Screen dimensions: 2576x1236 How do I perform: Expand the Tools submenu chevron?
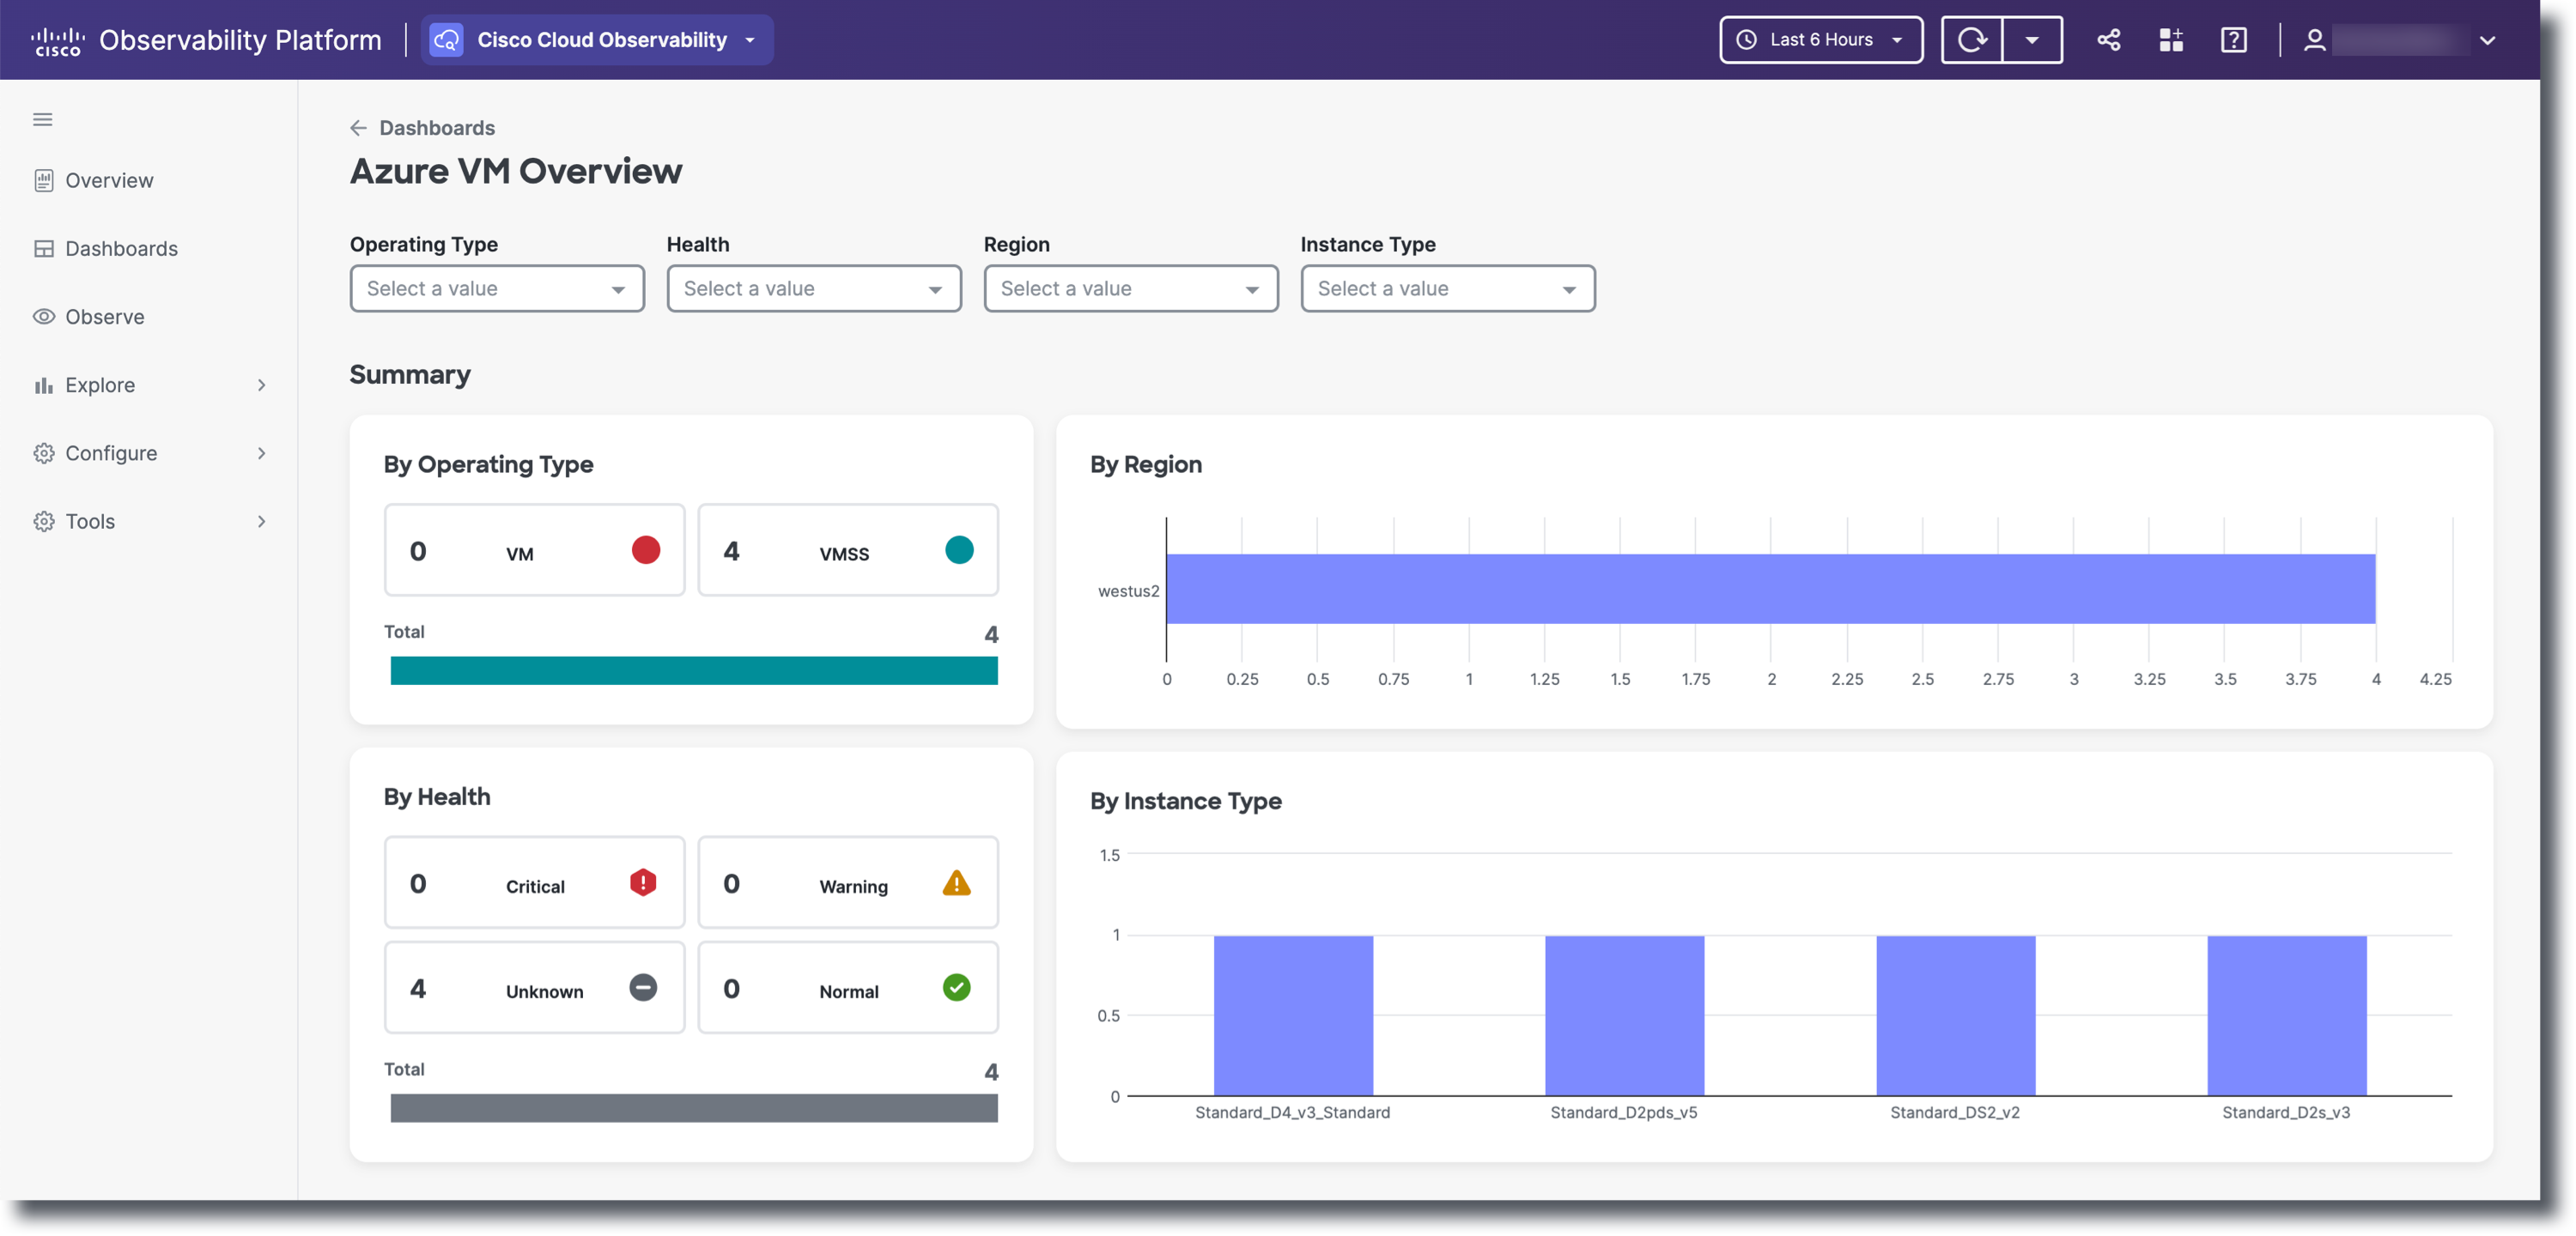click(262, 521)
